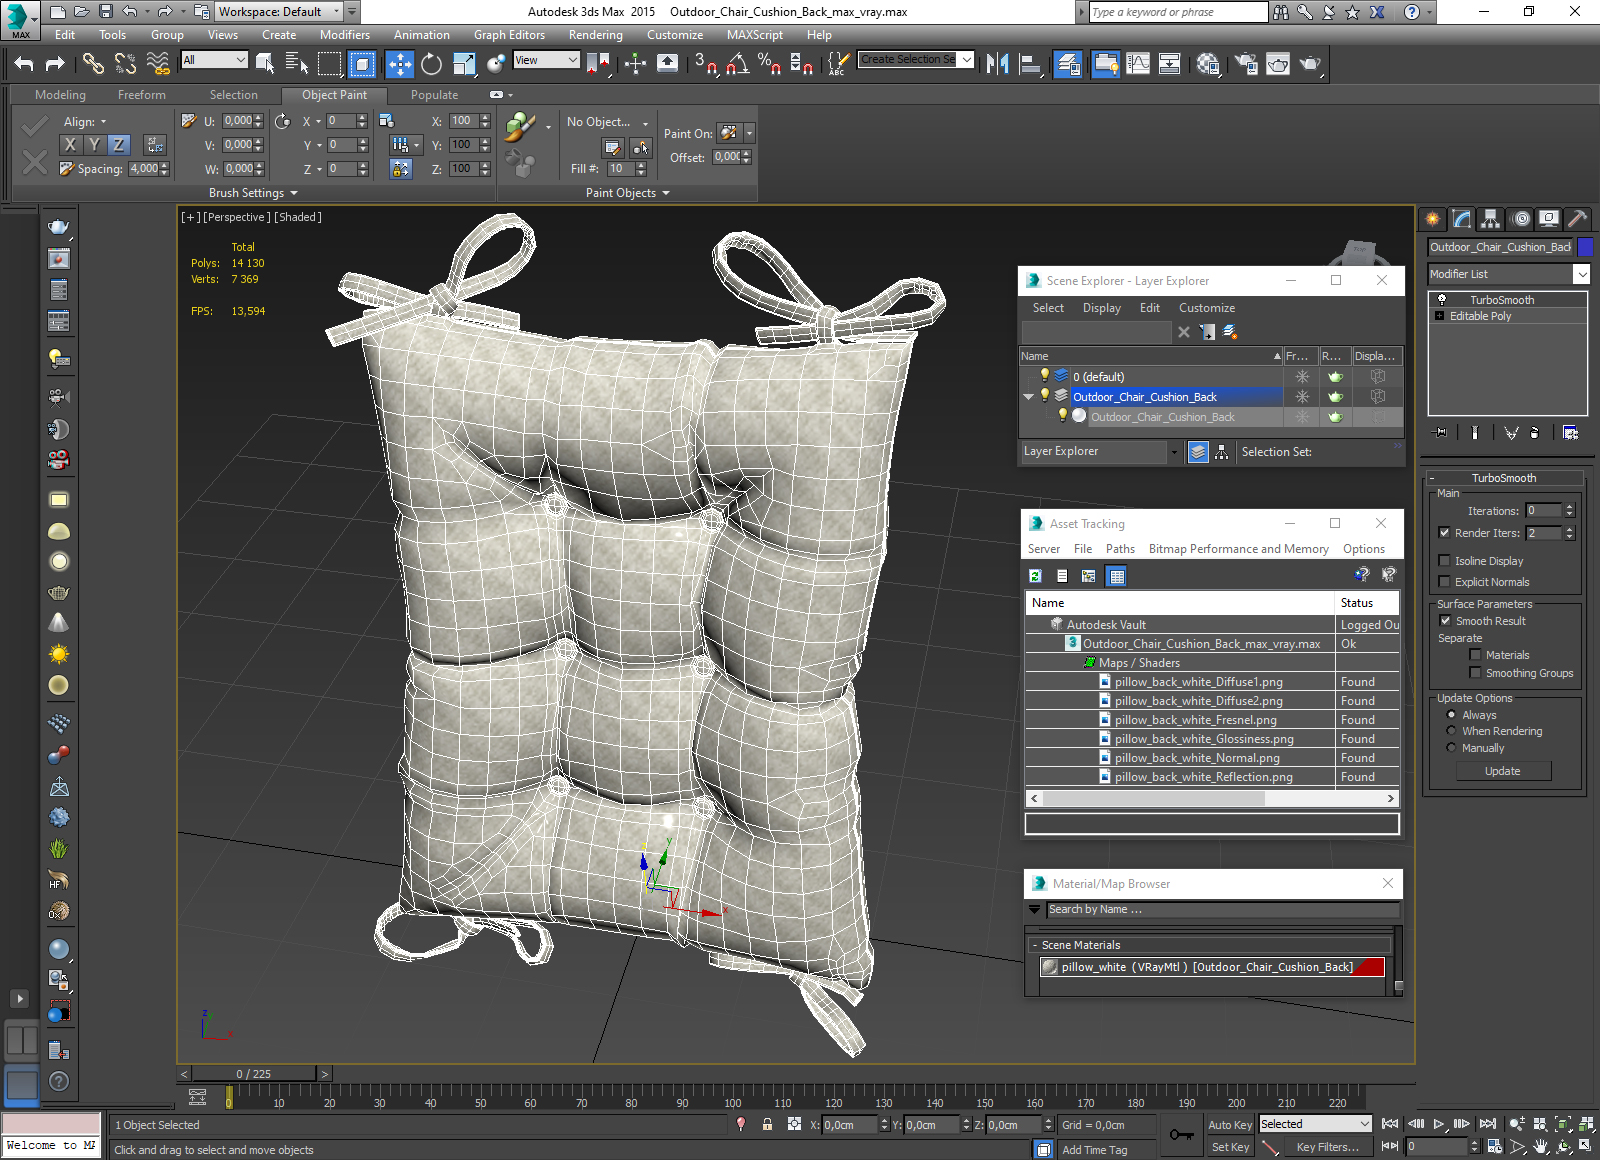
Task: Collapse Outdoor_Chair_Cushion_Back layer tree
Action: [x=1028, y=397]
